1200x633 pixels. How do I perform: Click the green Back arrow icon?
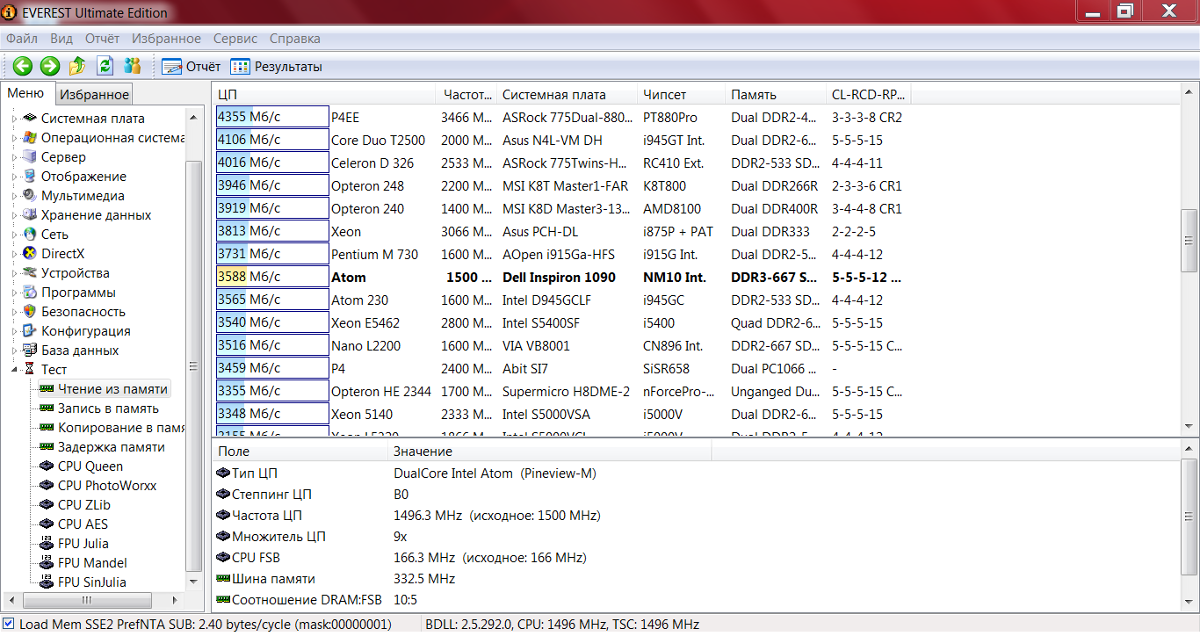(x=22, y=66)
